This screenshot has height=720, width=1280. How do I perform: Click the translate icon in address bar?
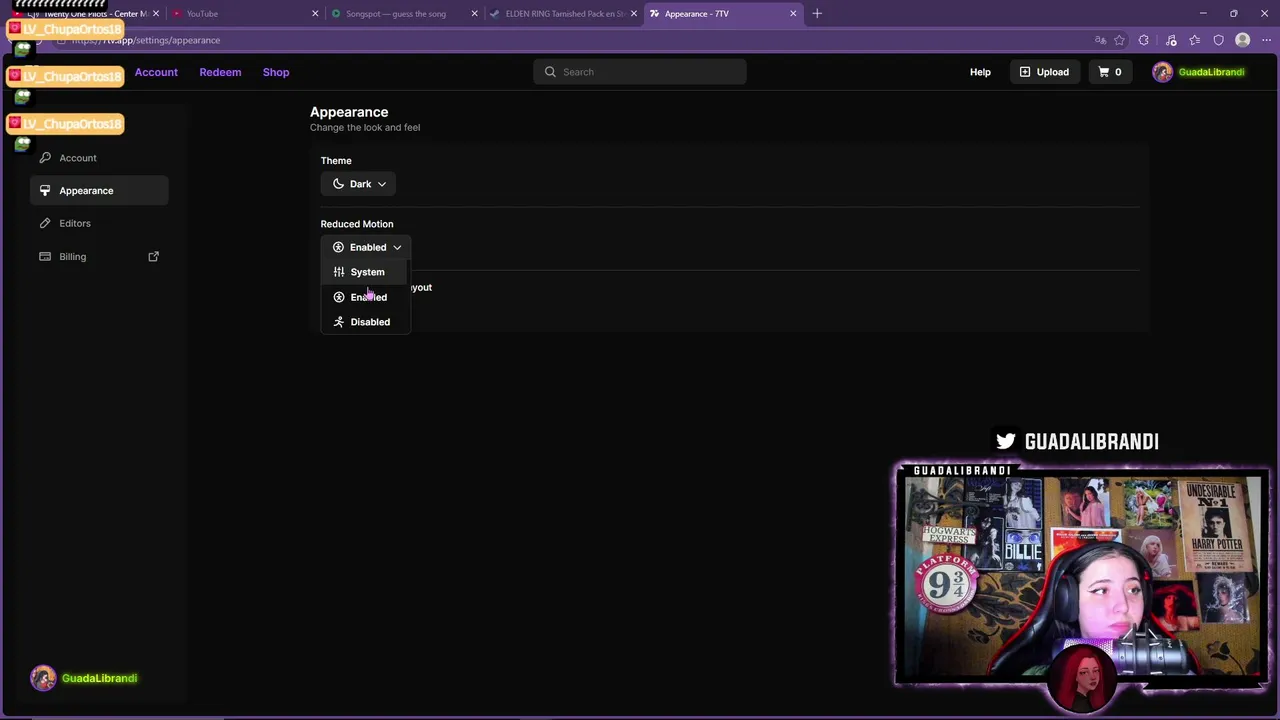point(1100,40)
